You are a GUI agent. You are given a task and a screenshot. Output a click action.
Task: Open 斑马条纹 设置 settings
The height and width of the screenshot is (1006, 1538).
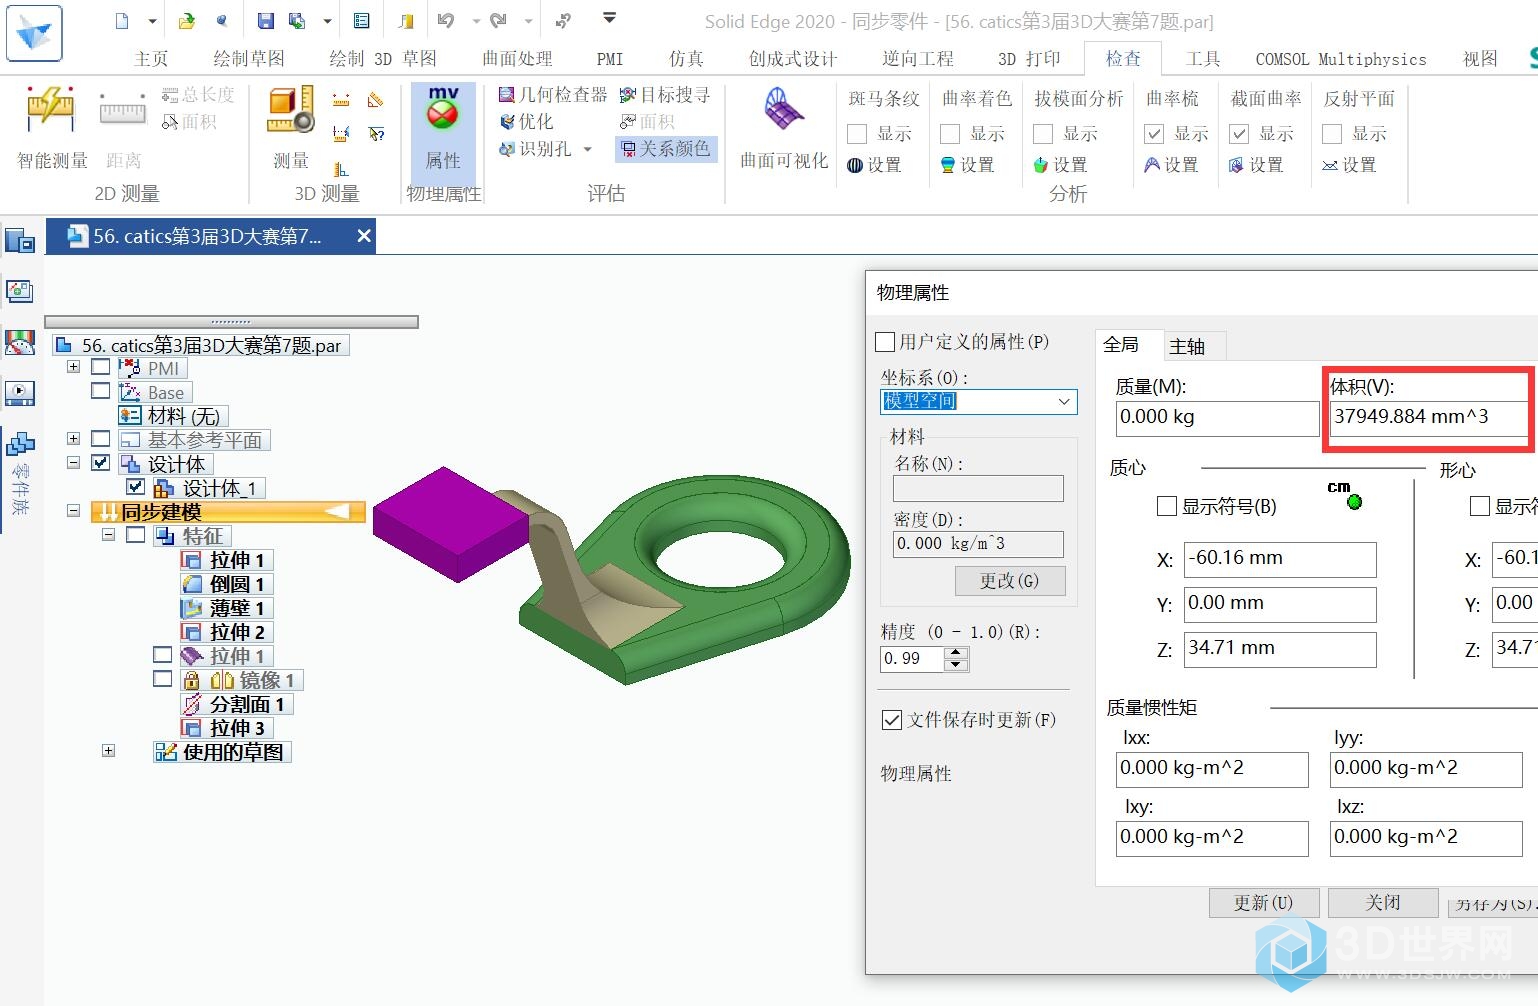pos(875,165)
